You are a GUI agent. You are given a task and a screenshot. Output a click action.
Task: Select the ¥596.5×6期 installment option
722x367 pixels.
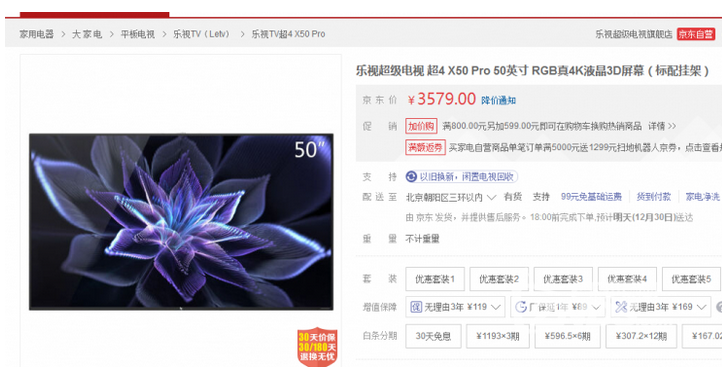(x=567, y=336)
